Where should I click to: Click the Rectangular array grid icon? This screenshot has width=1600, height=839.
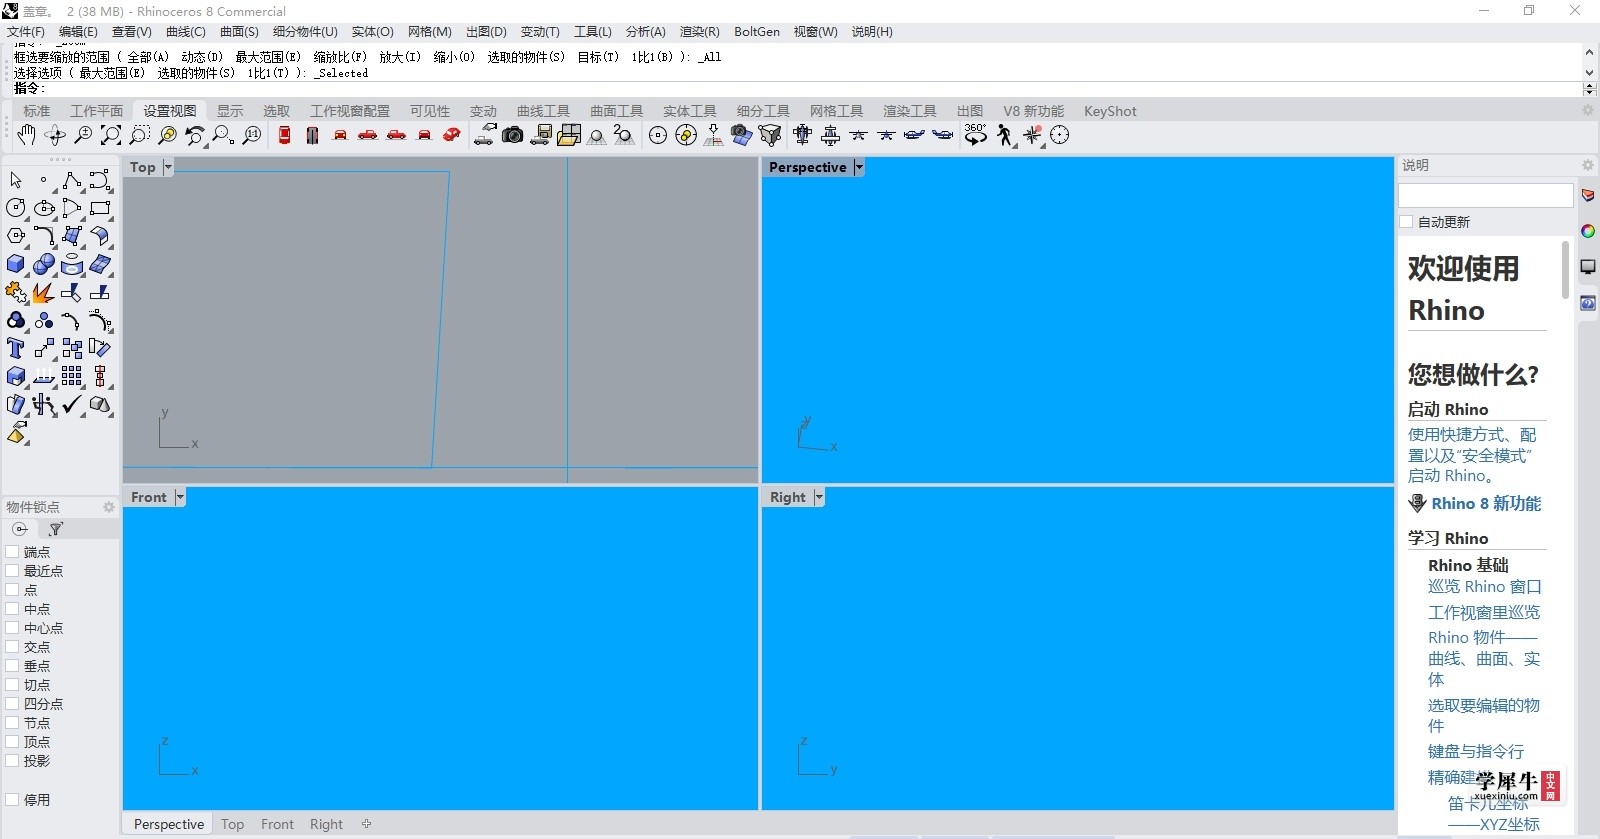[72, 376]
